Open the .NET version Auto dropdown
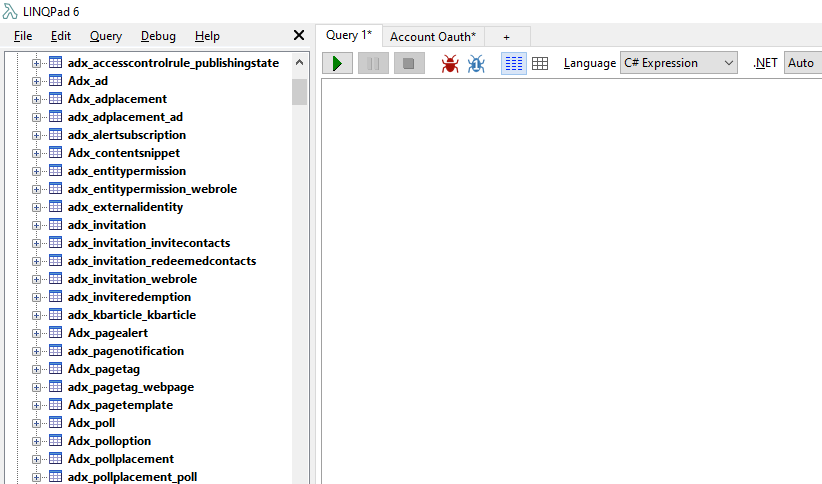 pyautogui.click(x=803, y=63)
